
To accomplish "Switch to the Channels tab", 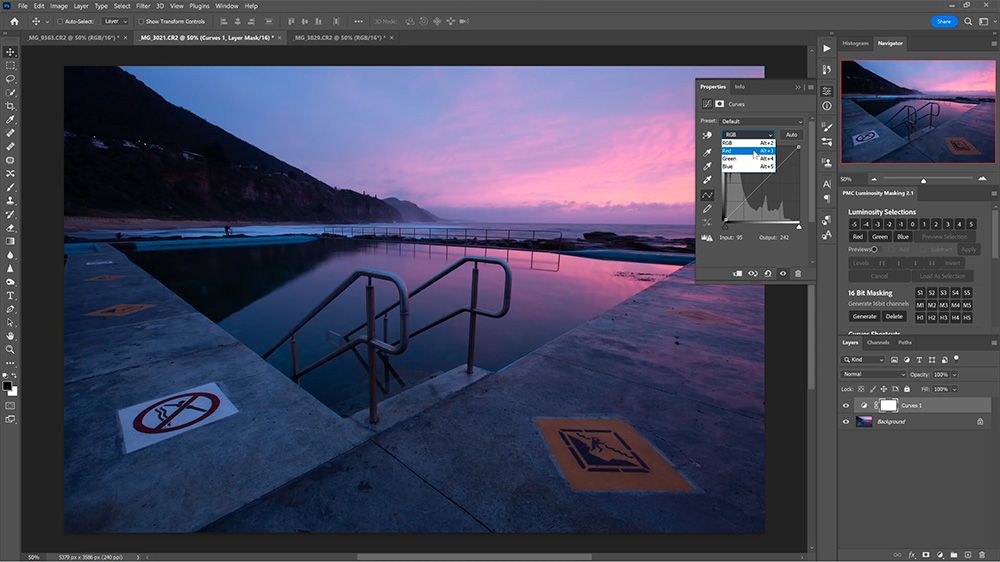I will [x=877, y=343].
